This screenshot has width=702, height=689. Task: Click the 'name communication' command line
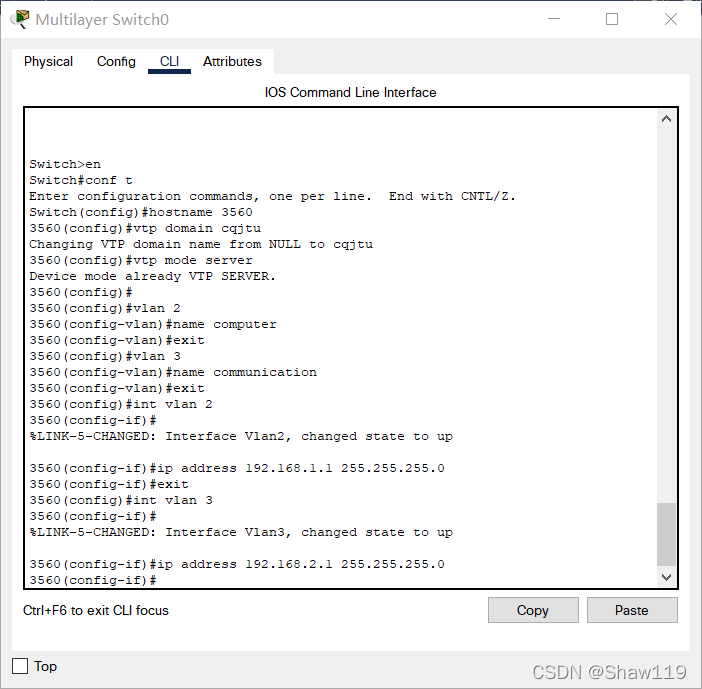pyautogui.click(x=173, y=372)
